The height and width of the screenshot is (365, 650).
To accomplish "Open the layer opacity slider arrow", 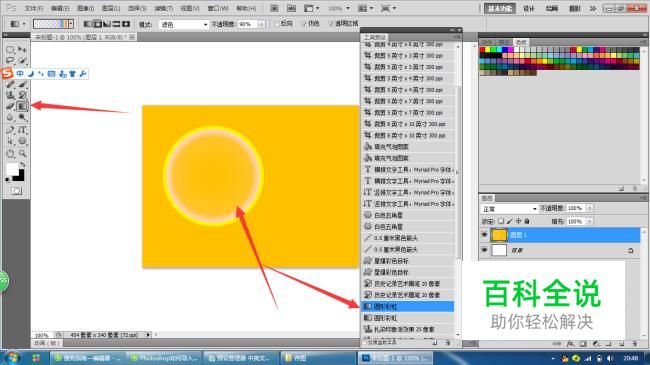I will (x=589, y=208).
